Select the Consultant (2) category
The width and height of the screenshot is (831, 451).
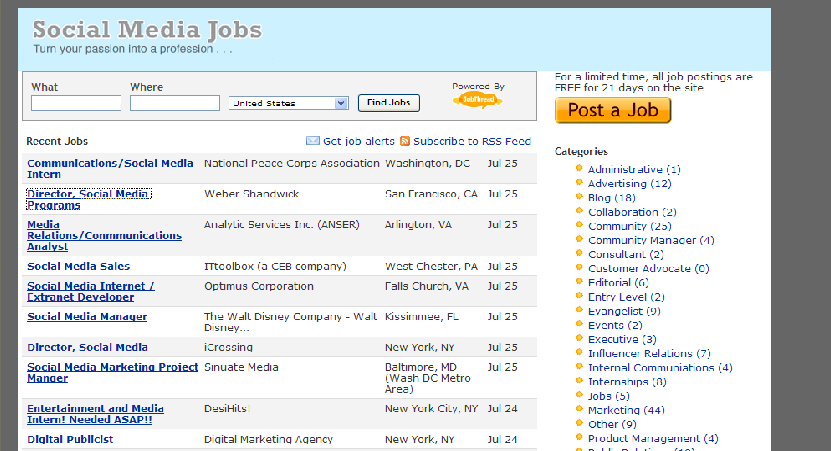point(625,254)
